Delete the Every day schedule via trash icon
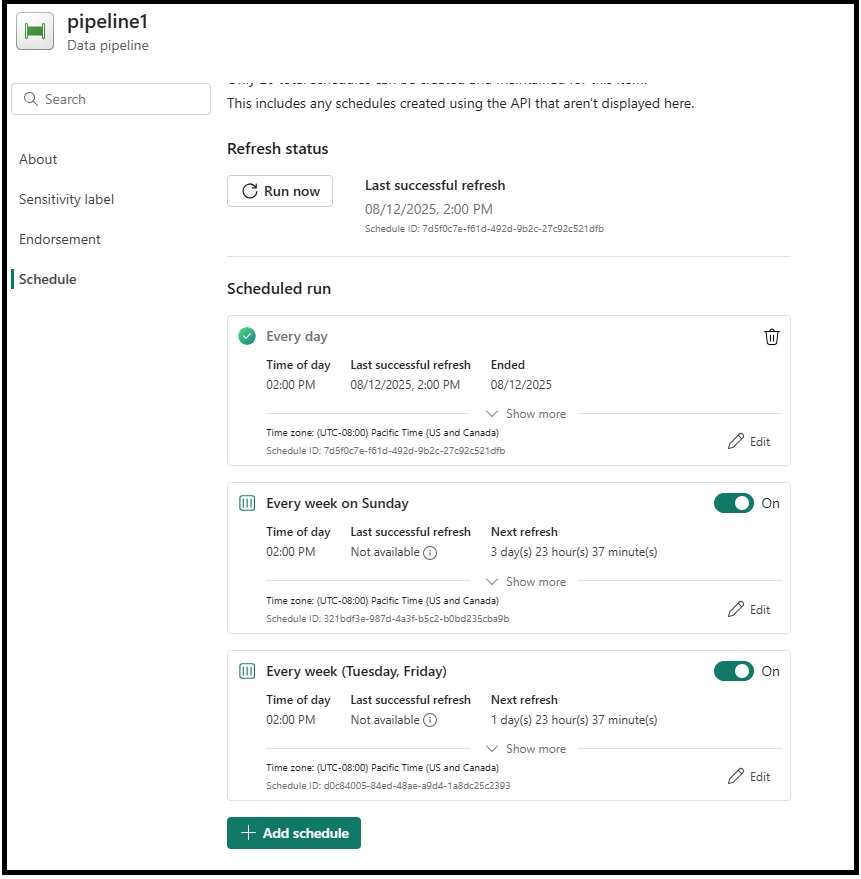Screen dimensions: 861x879 tap(771, 336)
